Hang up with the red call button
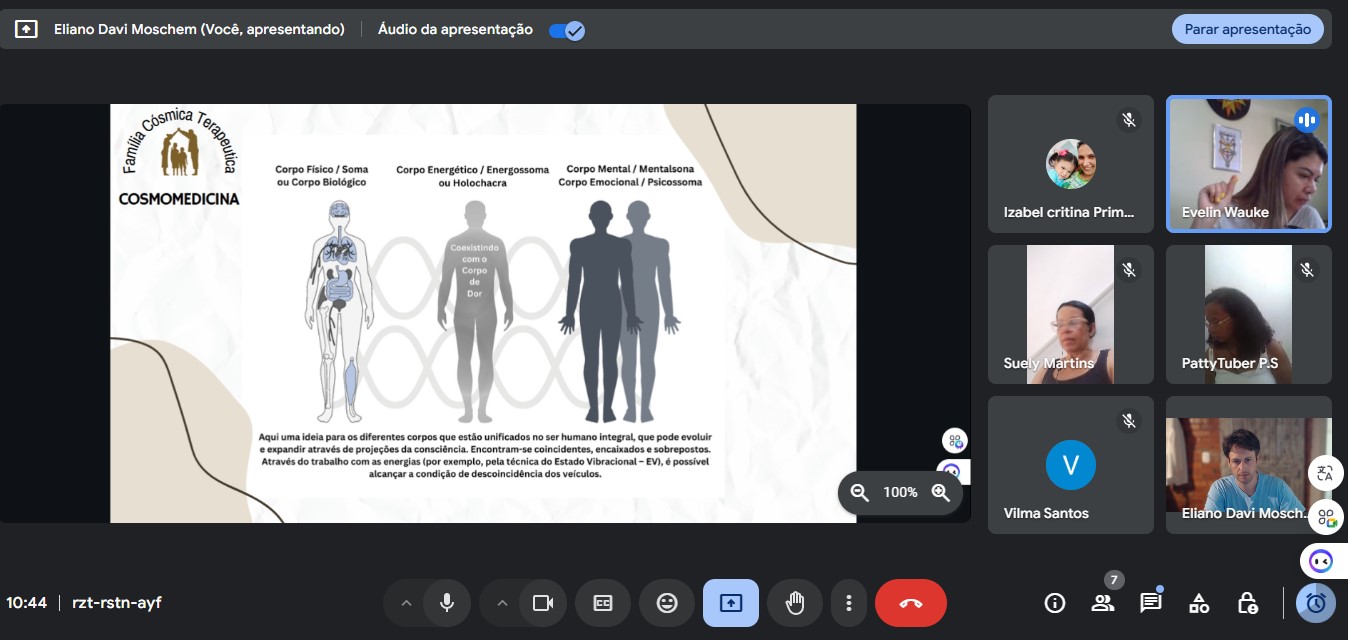Image resolution: width=1348 pixels, height=640 pixels. coord(910,603)
